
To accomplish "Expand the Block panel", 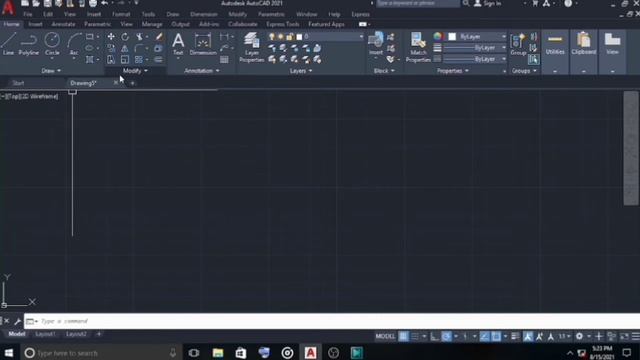I will click(384, 71).
